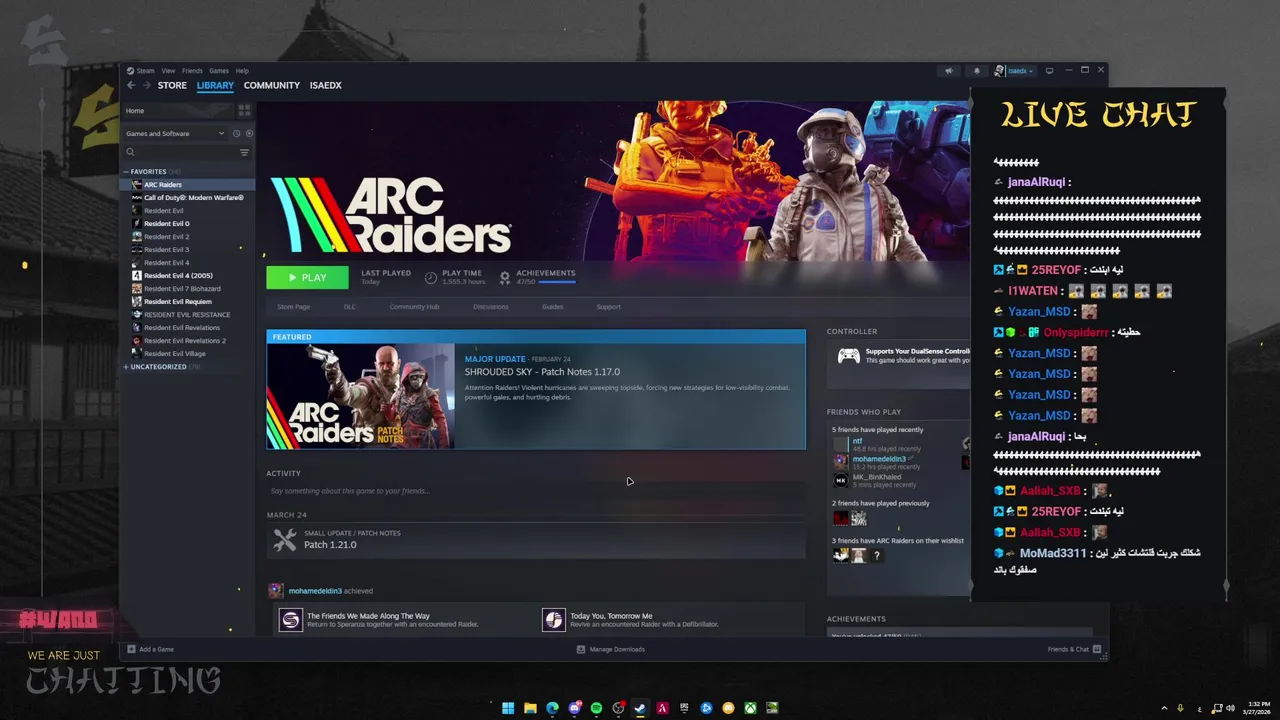Open the Games menu

pos(219,71)
